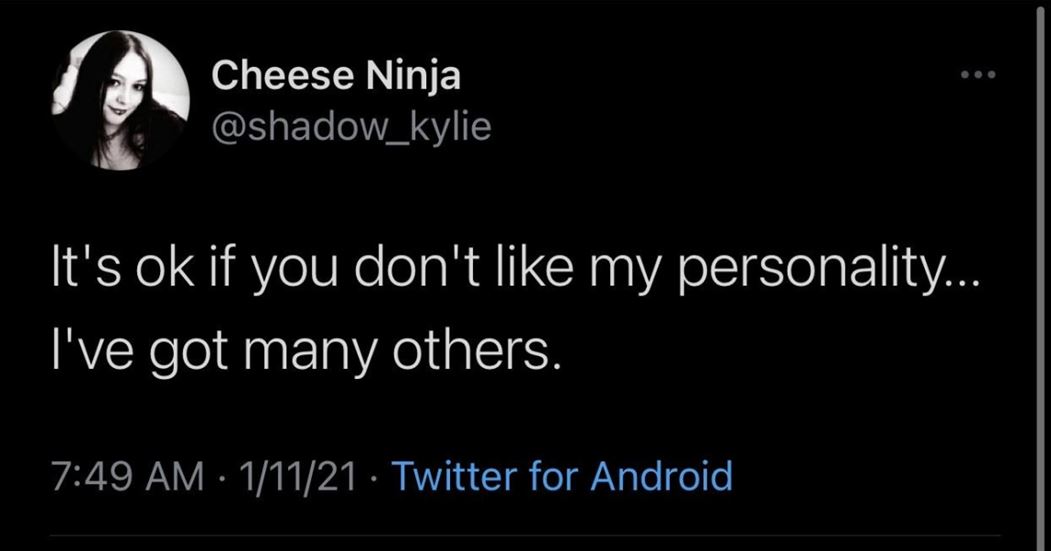Image resolution: width=1051 pixels, height=551 pixels.
Task: Click the word "Android" in the source label
Action: [x=660, y=475]
